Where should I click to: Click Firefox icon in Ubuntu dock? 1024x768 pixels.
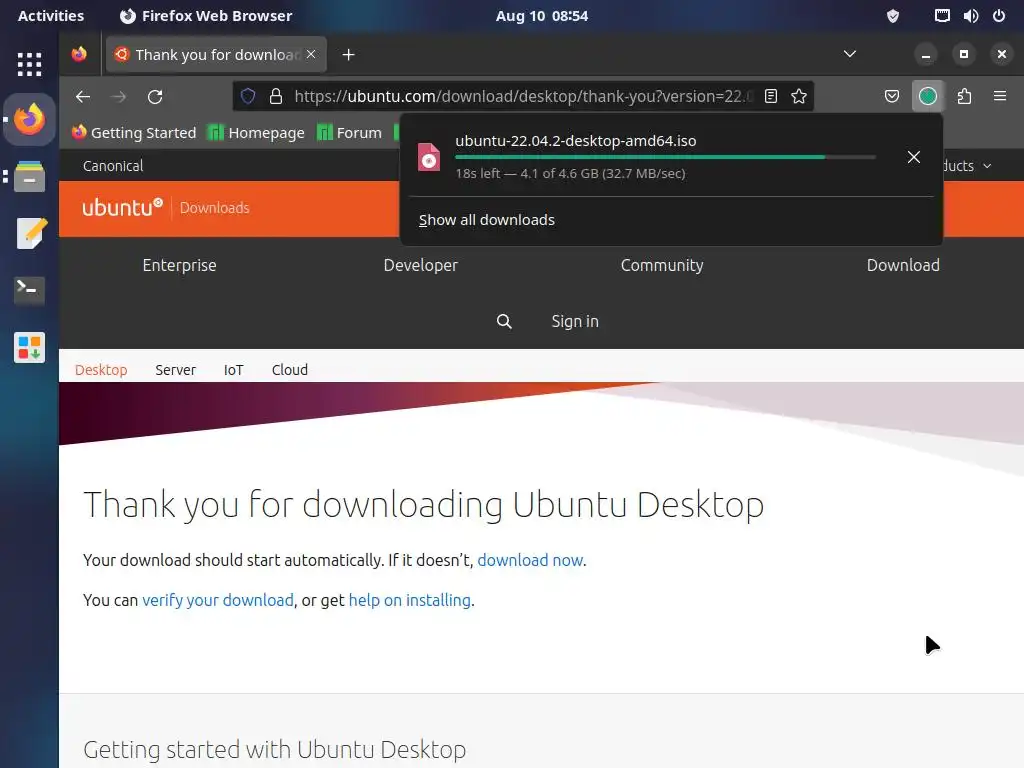click(x=29, y=120)
